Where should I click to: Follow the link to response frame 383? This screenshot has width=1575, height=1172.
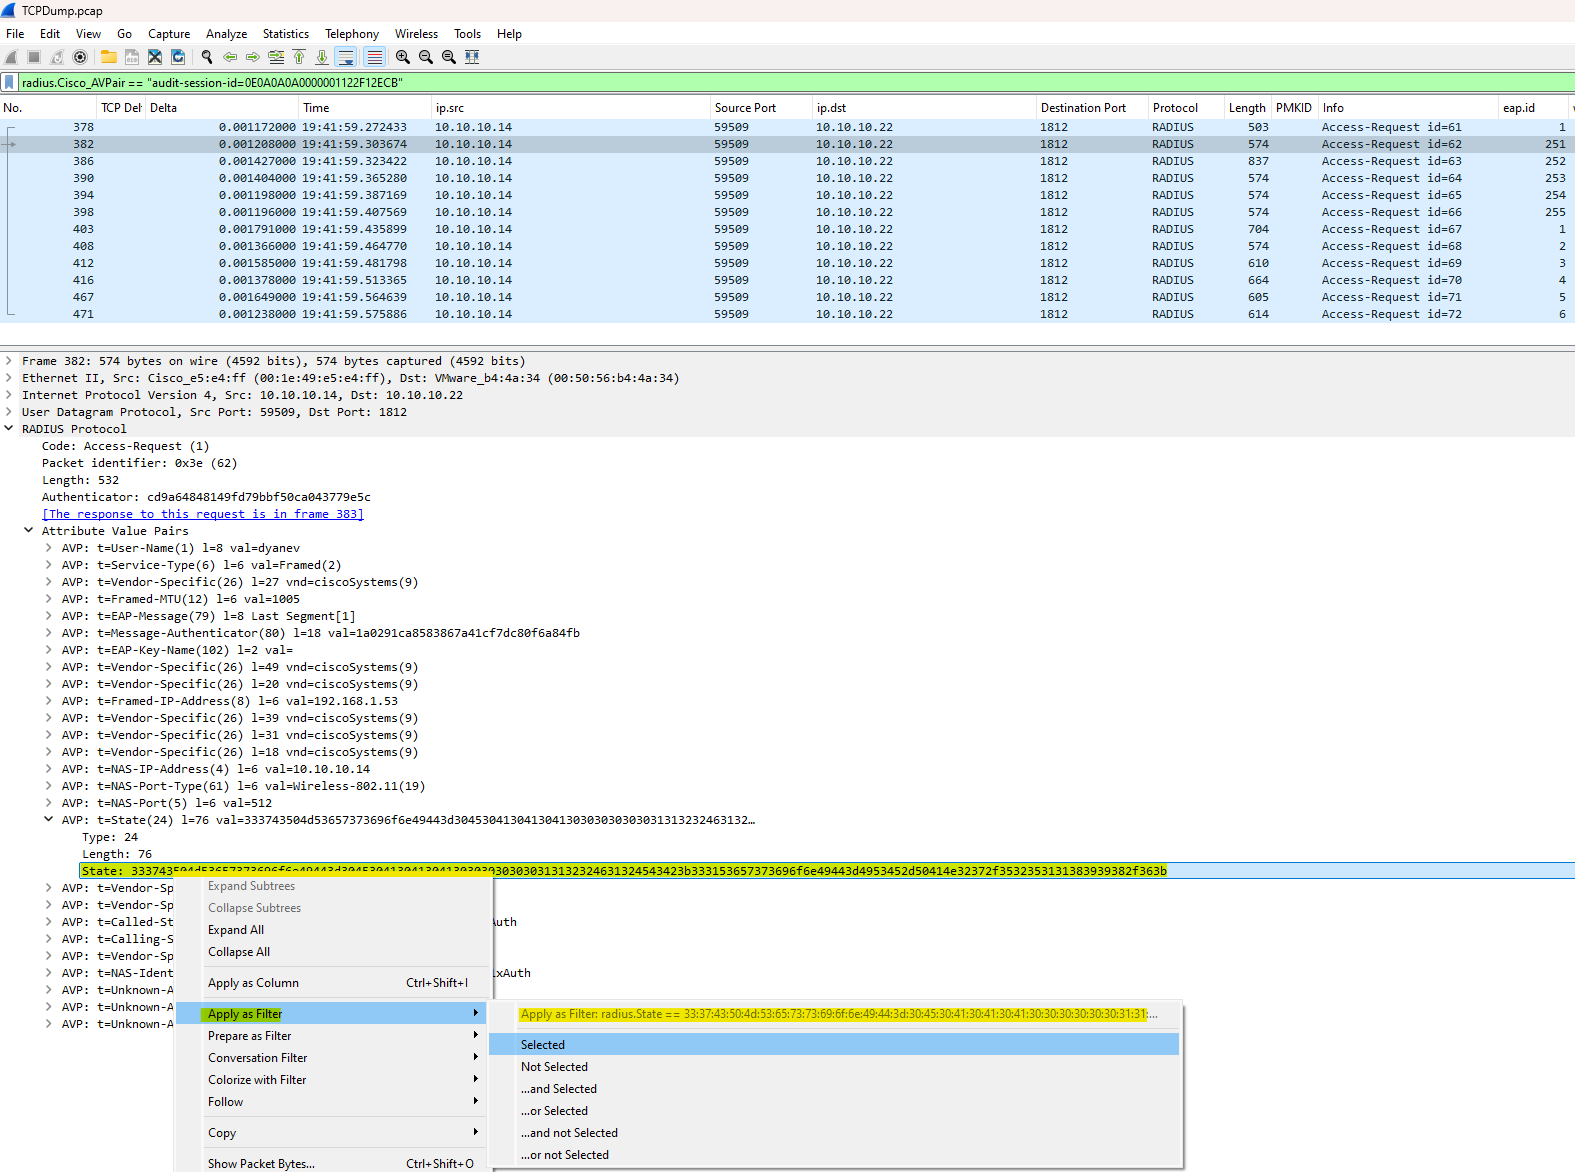tap(203, 514)
